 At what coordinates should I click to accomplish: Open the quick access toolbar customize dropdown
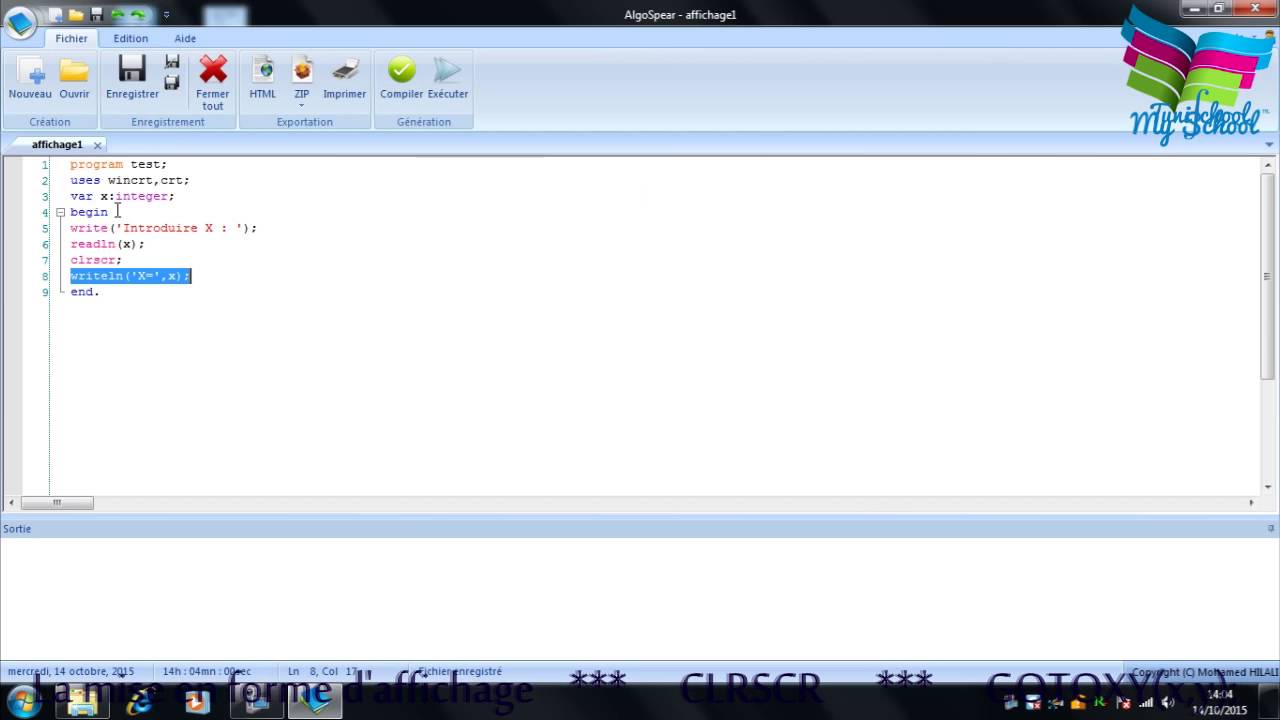coord(166,15)
